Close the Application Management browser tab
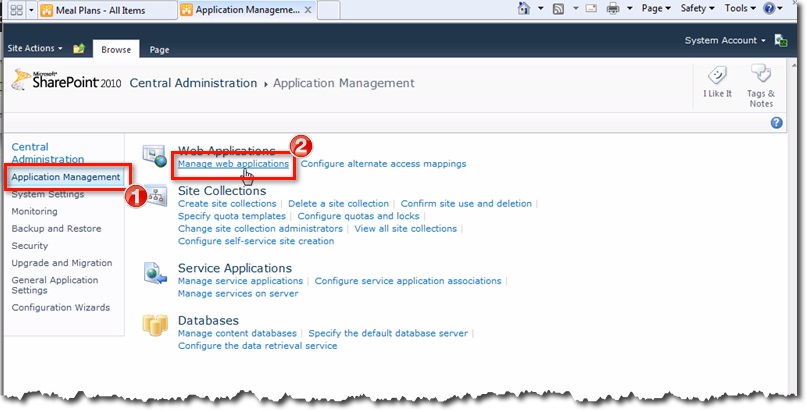Screen dimensions: 807x412 click(308, 10)
